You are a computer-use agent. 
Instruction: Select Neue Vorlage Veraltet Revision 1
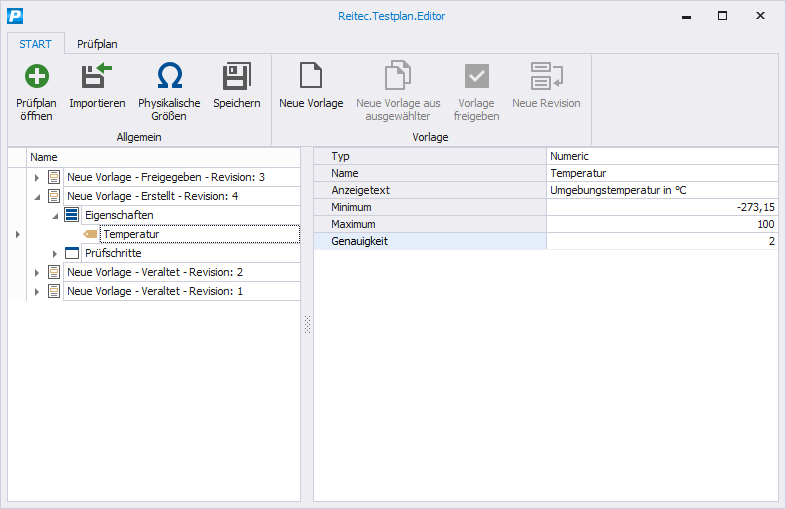pos(155,291)
